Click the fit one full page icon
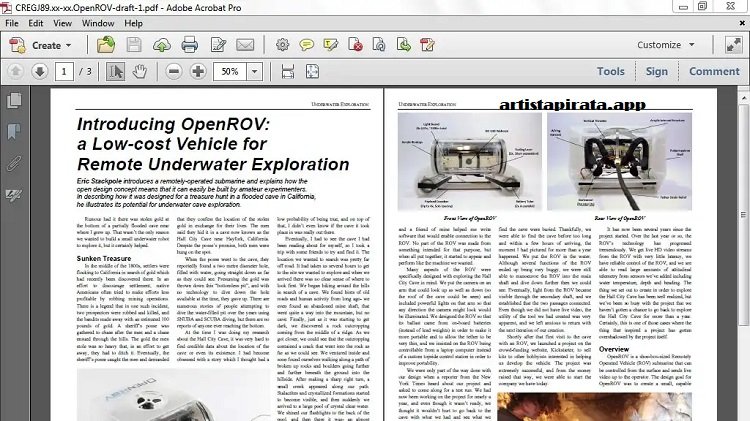The height and width of the screenshot is (421, 750). (x=312, y=72)
